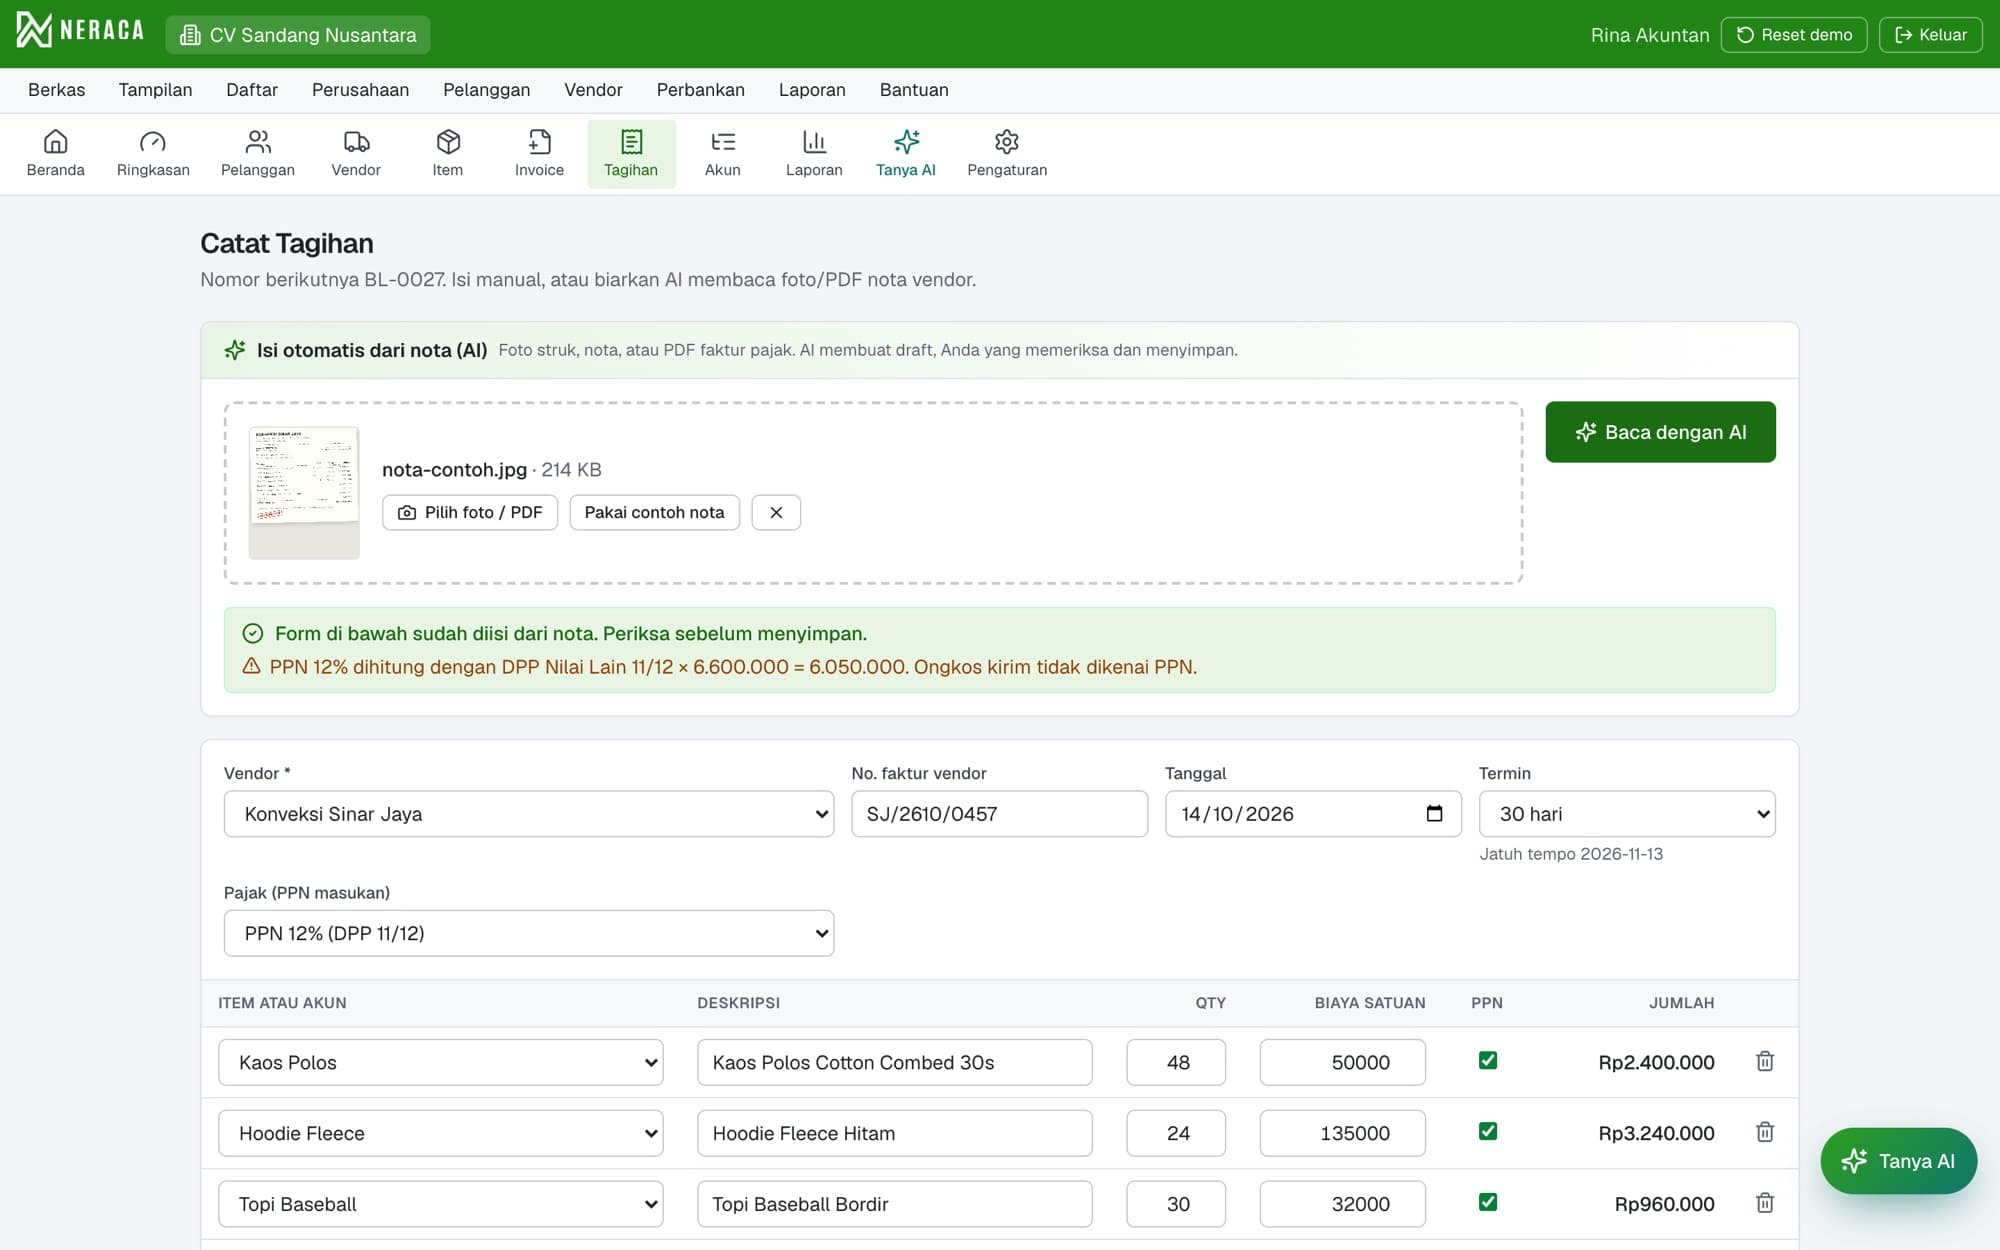The width and height of the screenshot is (2000, 1250).
Task: Open the Termin 30 hari dropdown
Action: 1627,814
